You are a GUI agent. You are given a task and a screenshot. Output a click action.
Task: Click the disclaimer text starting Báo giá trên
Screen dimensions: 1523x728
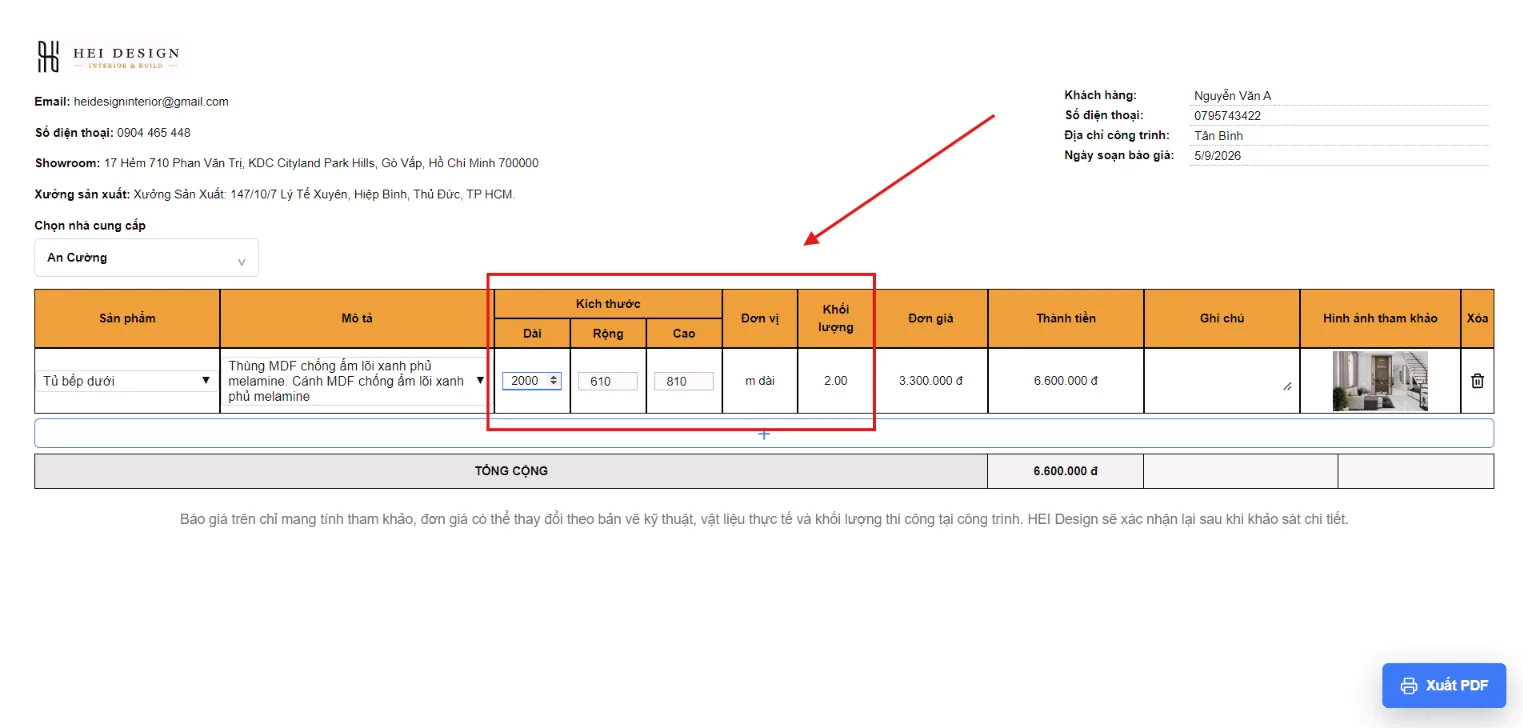[x=764, y=520]
